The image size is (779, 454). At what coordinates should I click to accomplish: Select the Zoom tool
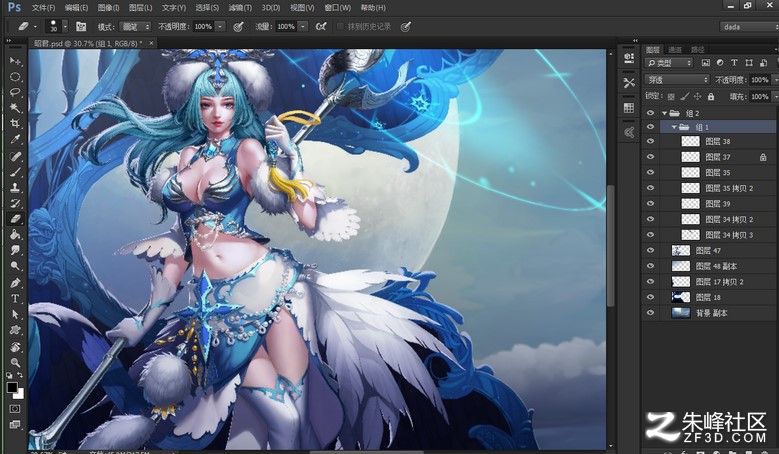(x=15, y=363)
